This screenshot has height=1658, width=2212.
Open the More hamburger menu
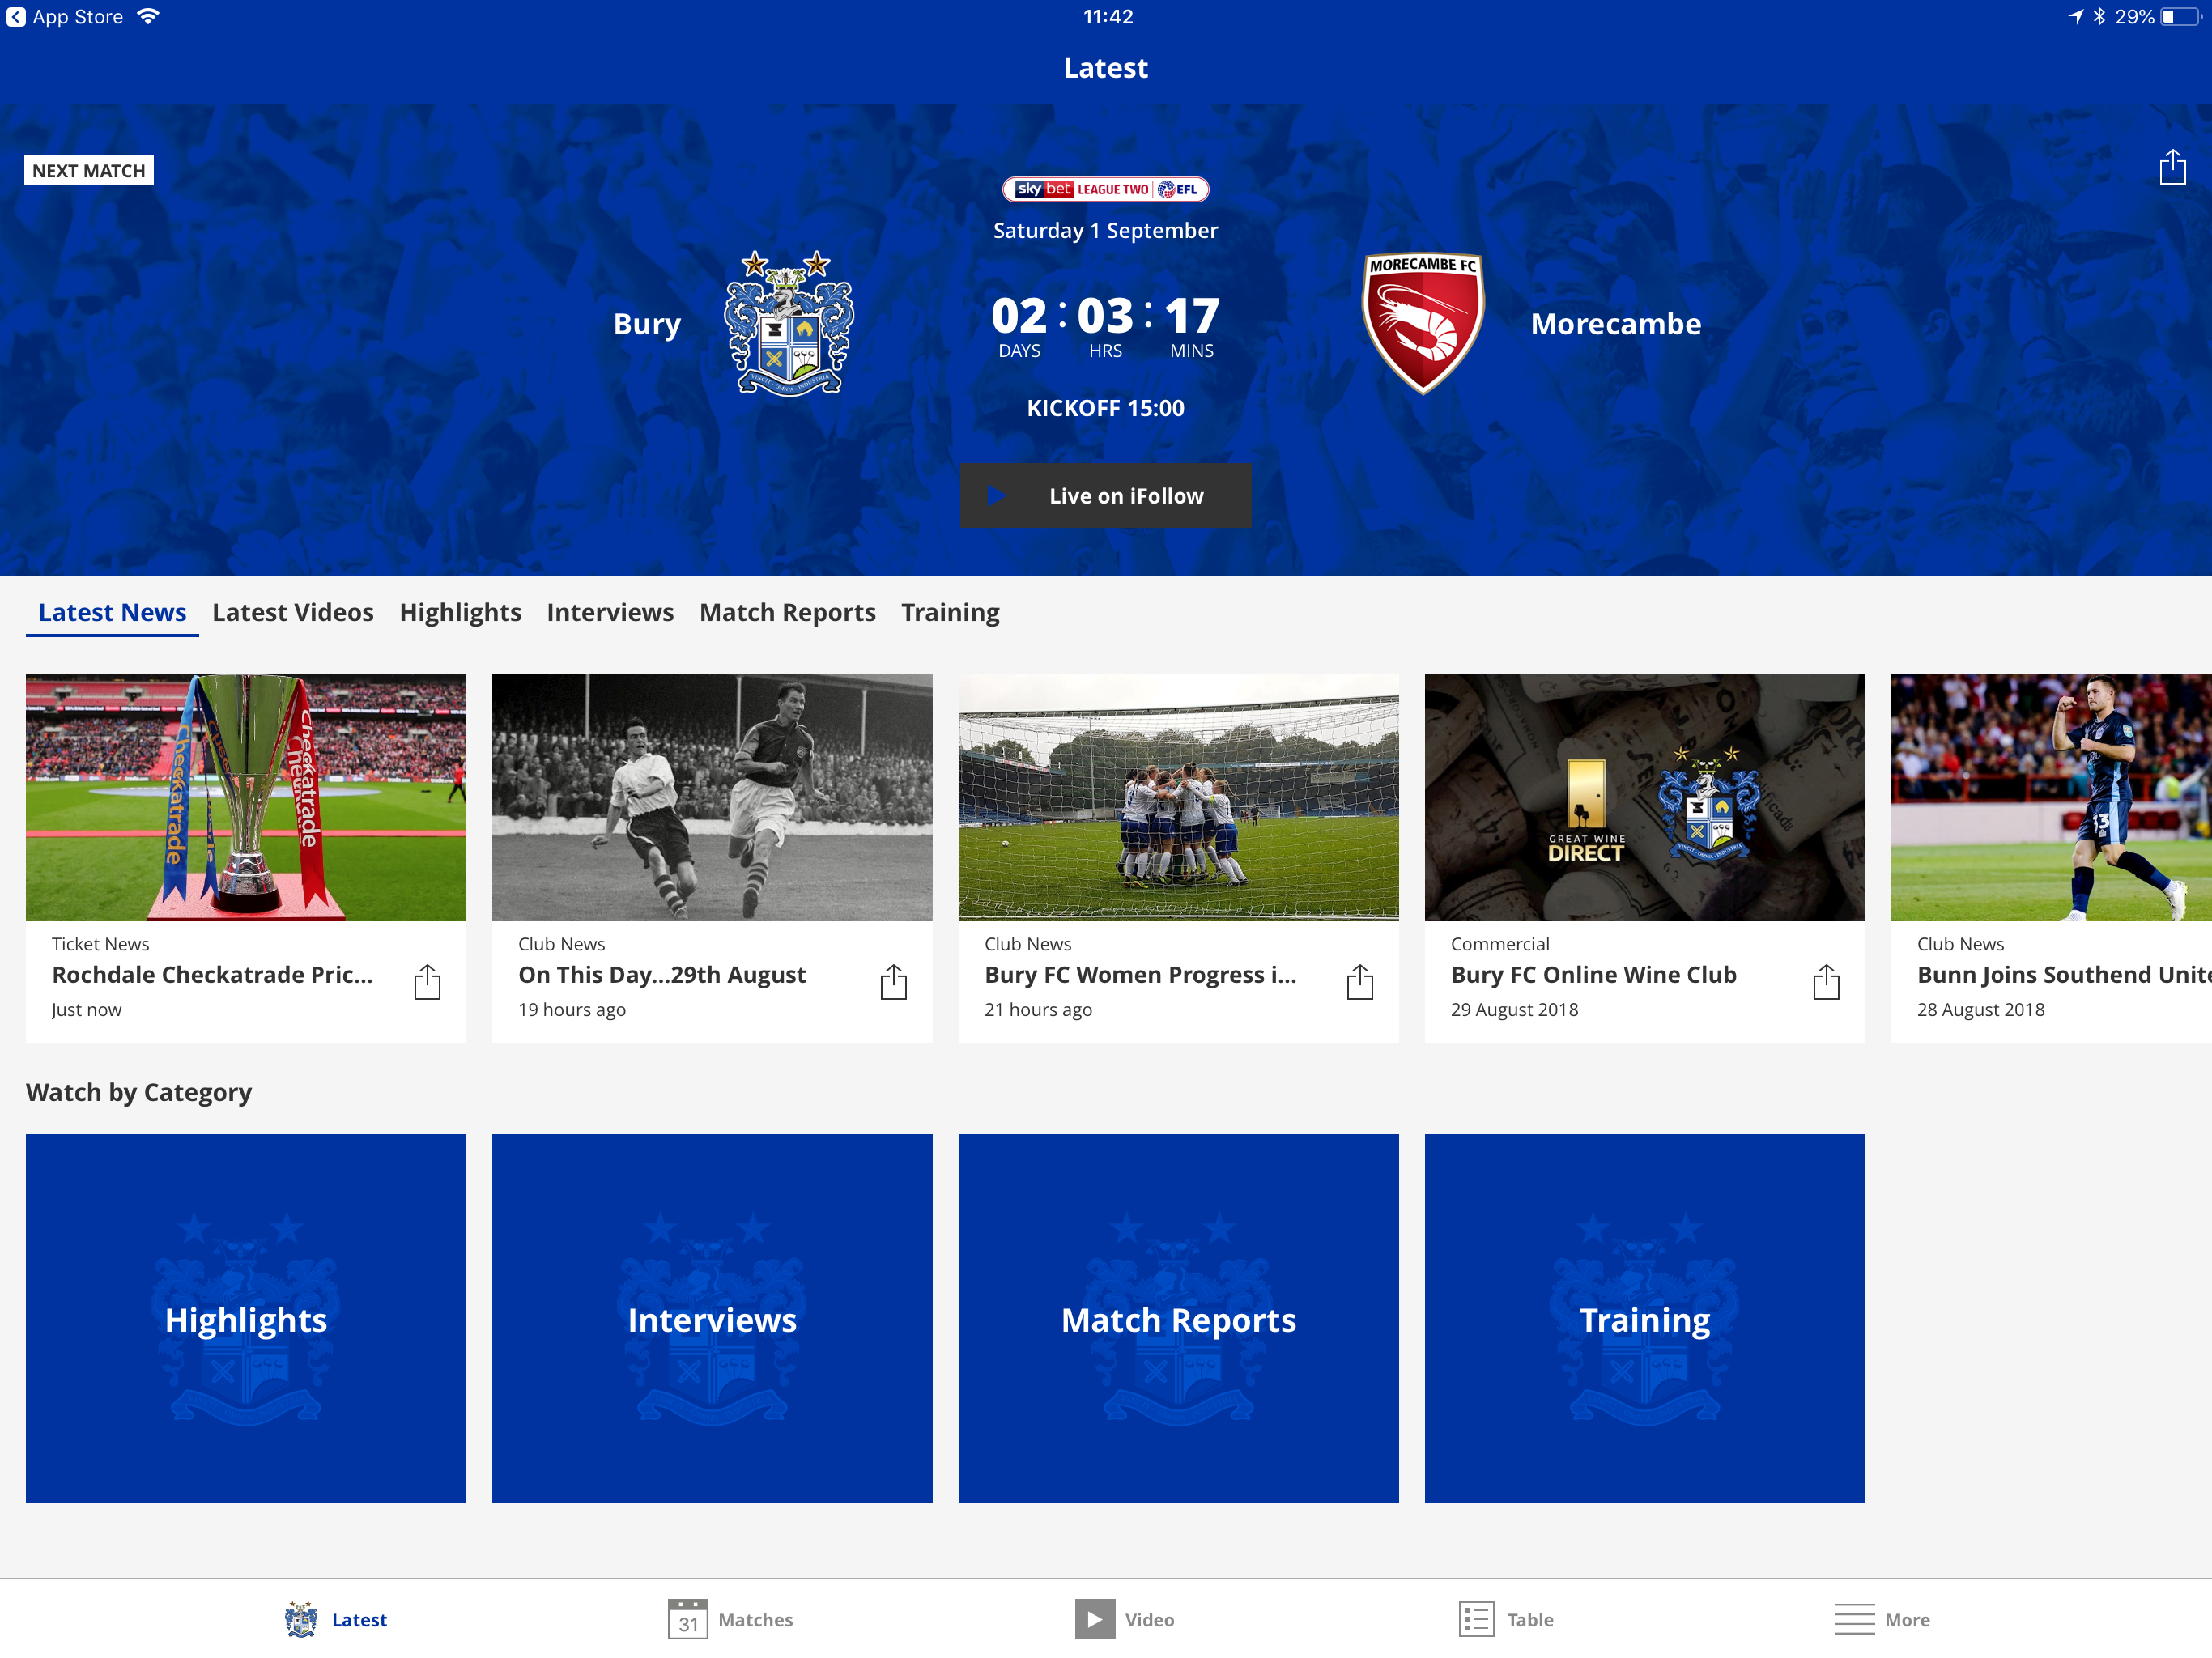tap(1854, 1619)
